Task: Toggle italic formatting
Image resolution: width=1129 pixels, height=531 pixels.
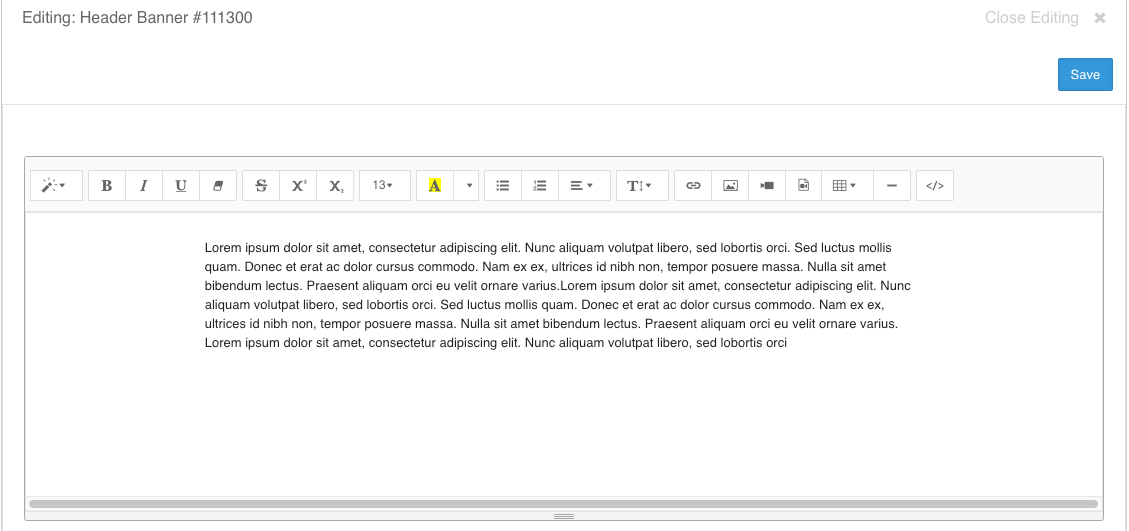Action: pos(144,186)
